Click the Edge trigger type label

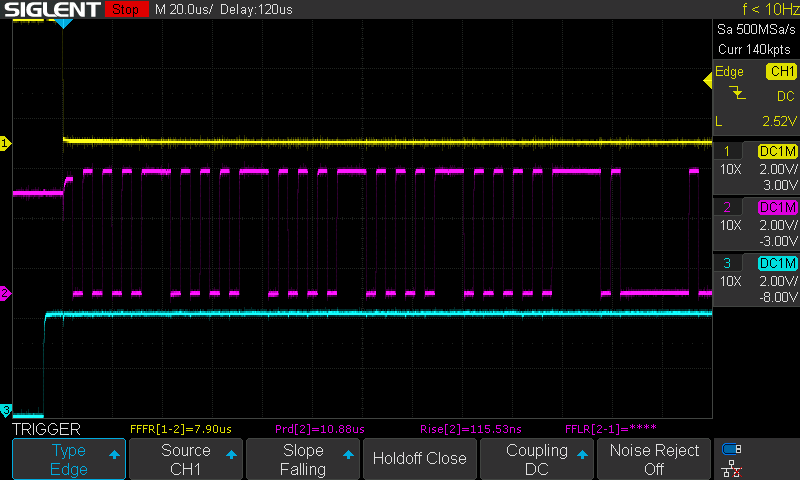tap(729, 72)
